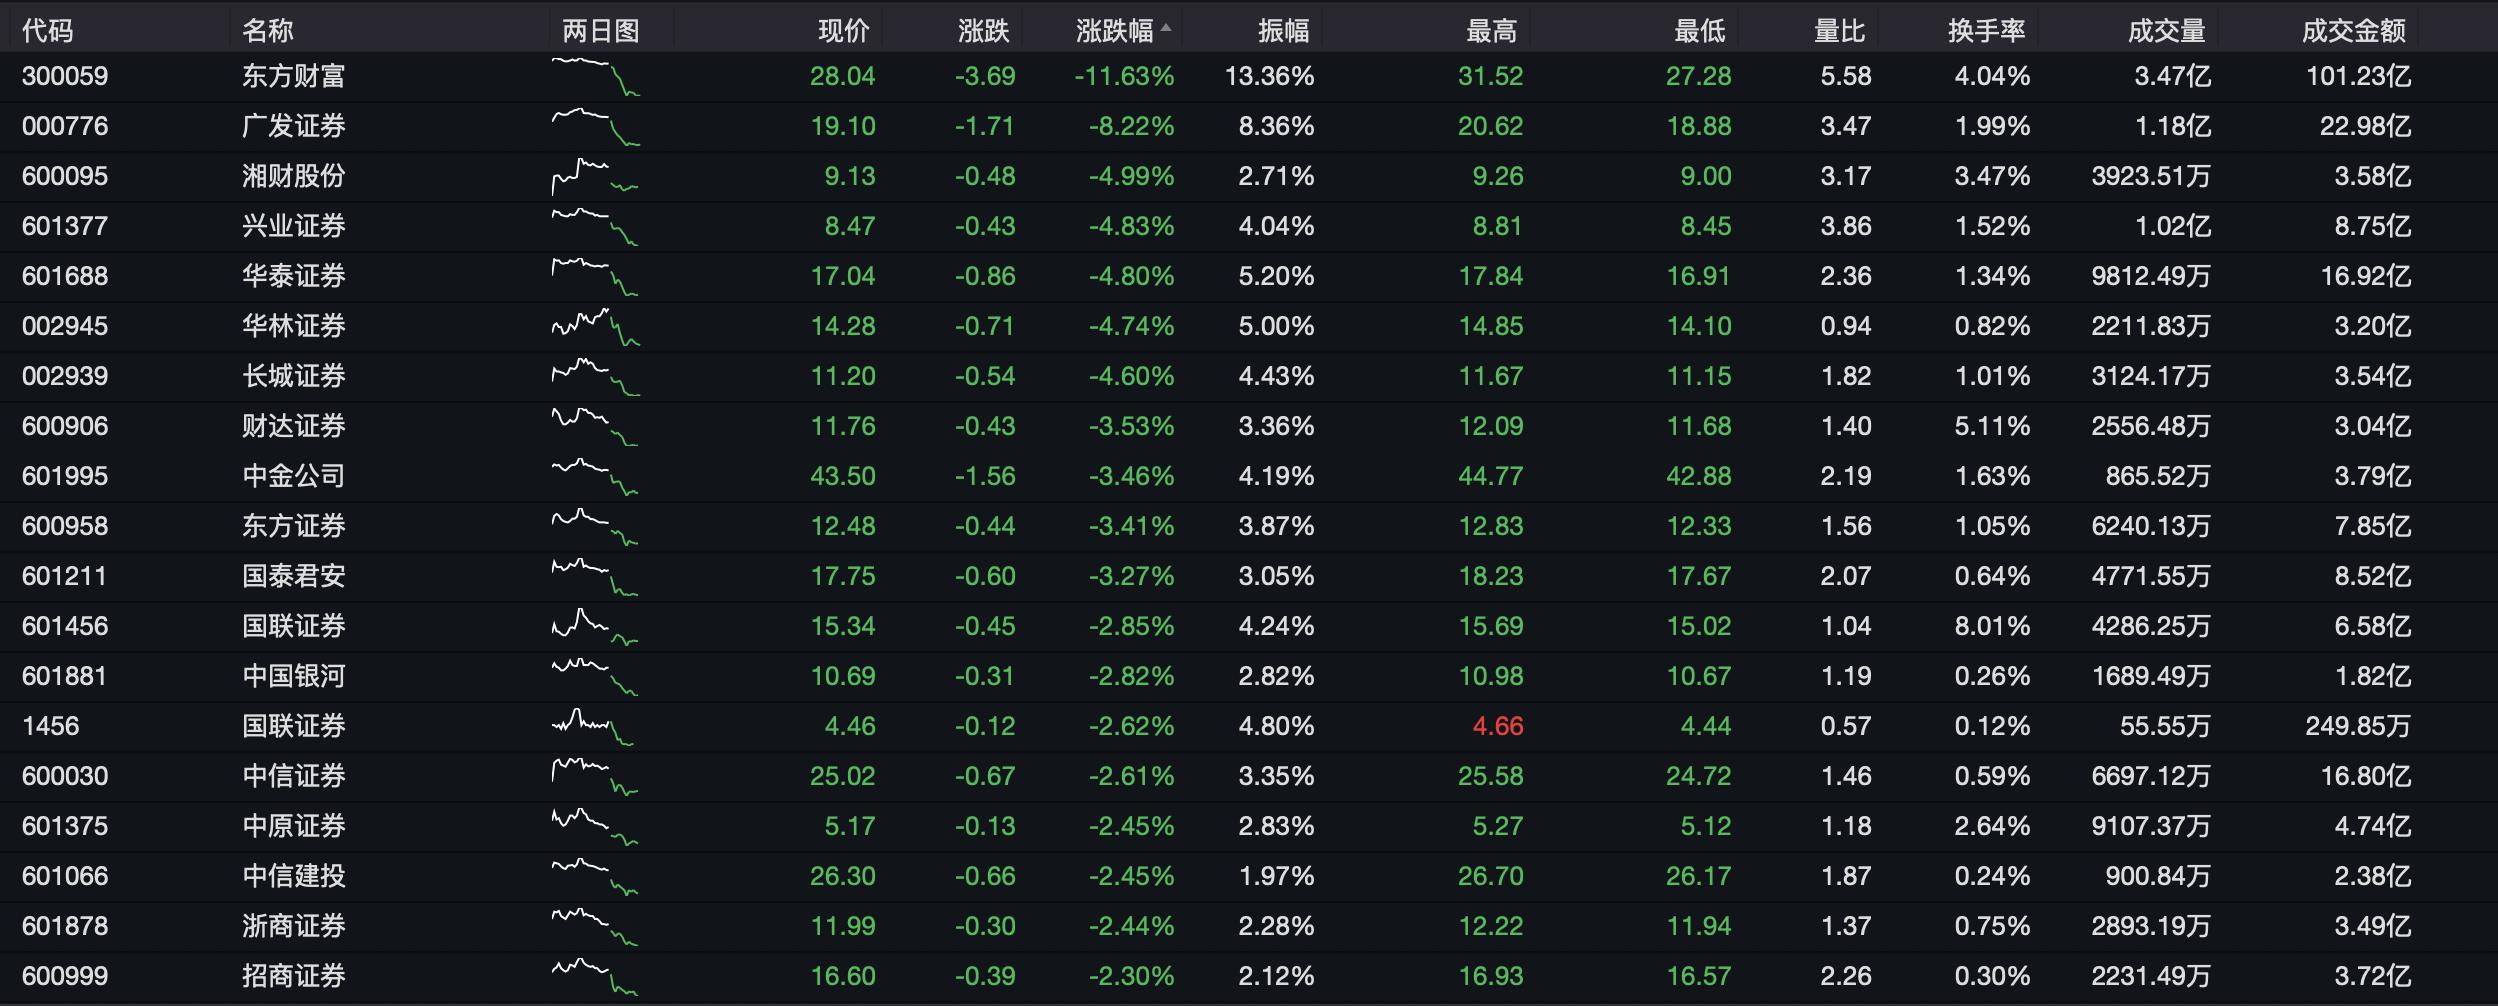Sort by the 代码 column header
Viewport: 2498px width, 1006px height.
click(x=47, y=31)
